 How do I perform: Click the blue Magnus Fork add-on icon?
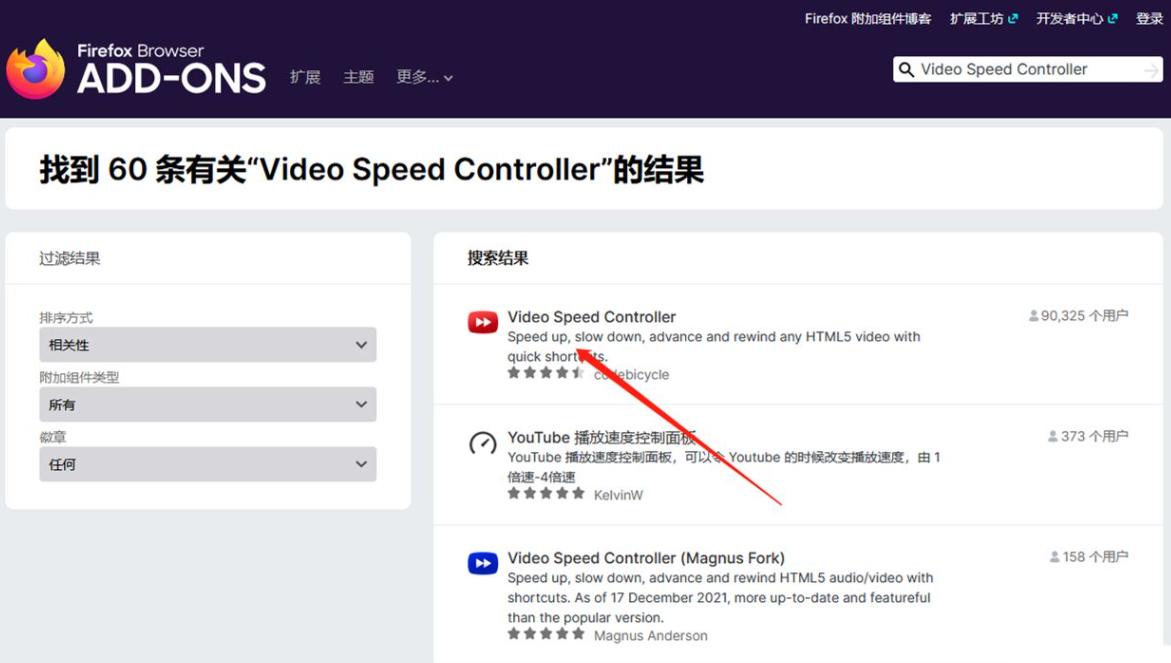tap(482, 563)
